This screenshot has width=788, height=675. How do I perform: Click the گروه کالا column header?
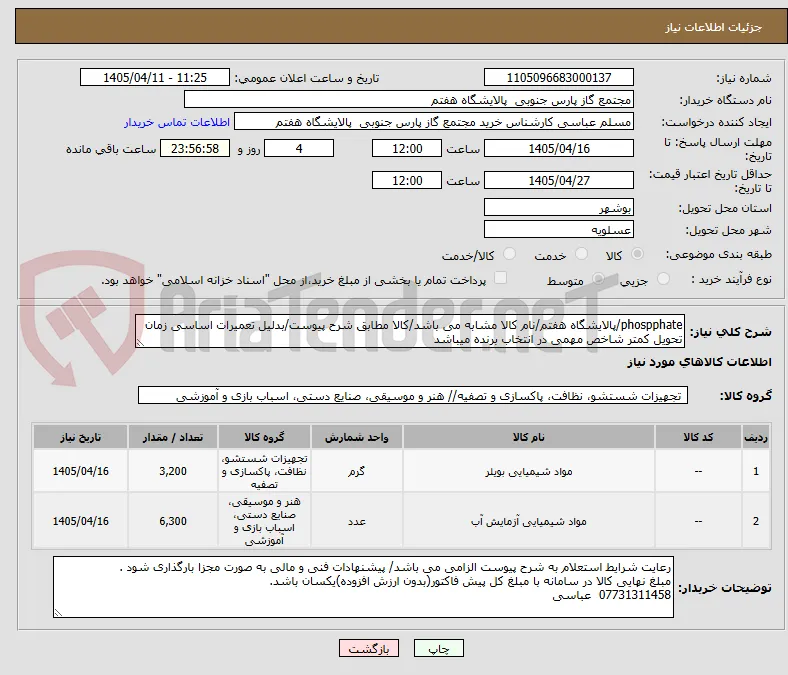pyautogui.click(x=264, y=437)
